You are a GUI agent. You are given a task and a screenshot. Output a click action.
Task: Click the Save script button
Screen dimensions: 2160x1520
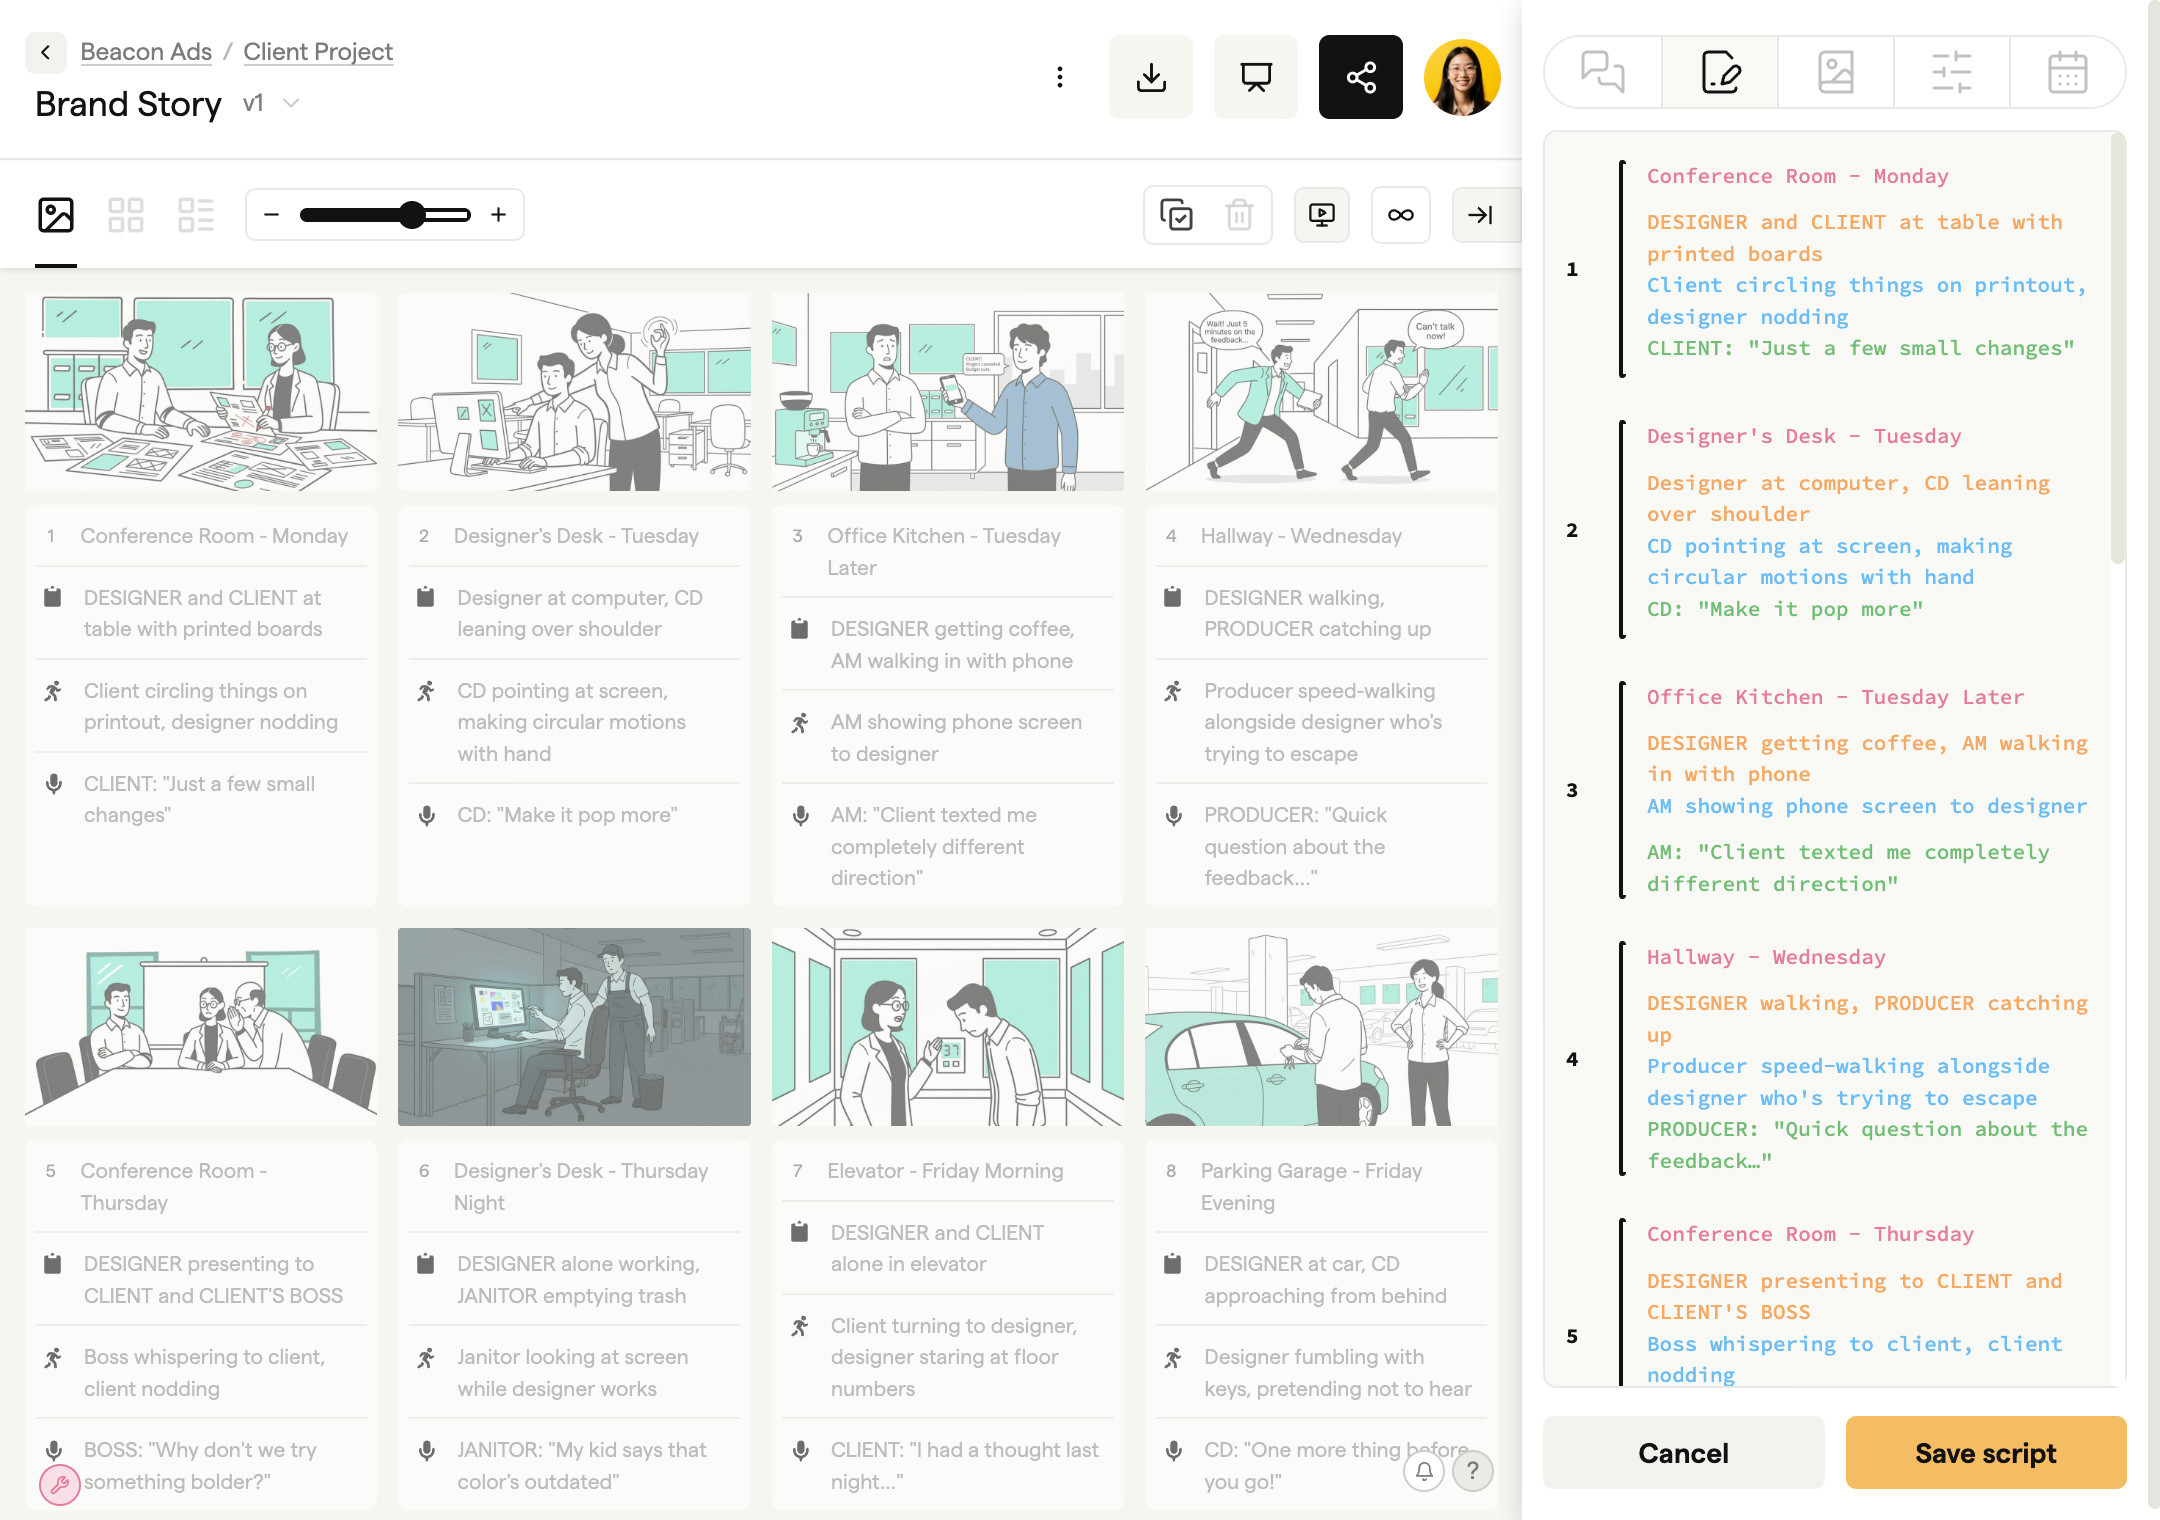(x=1986, y=1452)
